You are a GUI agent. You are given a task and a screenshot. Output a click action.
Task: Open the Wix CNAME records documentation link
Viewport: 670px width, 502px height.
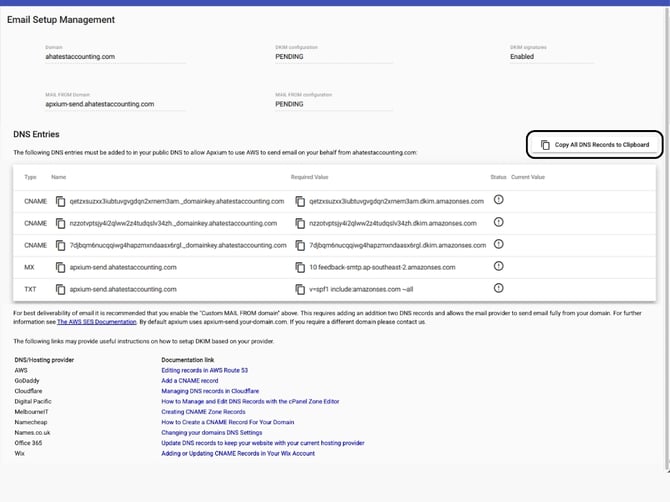pos(238,453)
